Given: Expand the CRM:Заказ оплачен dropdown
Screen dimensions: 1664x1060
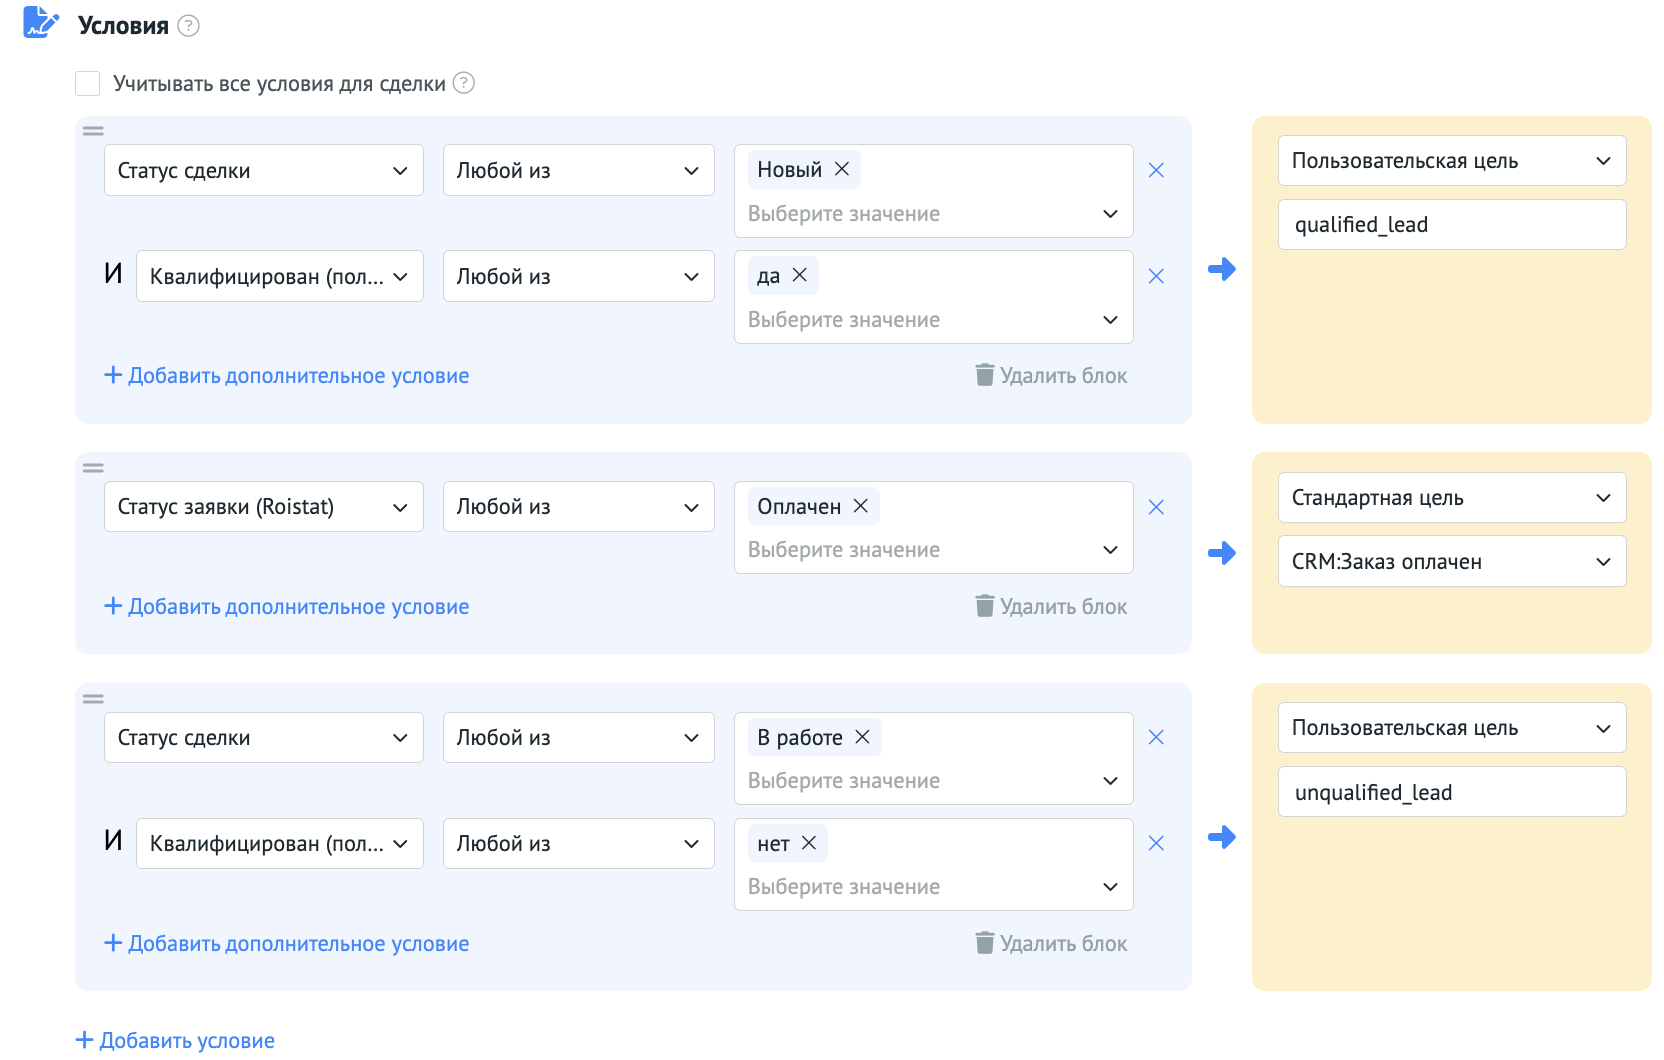Looking at the screenshot, I should coord(1451,561).
